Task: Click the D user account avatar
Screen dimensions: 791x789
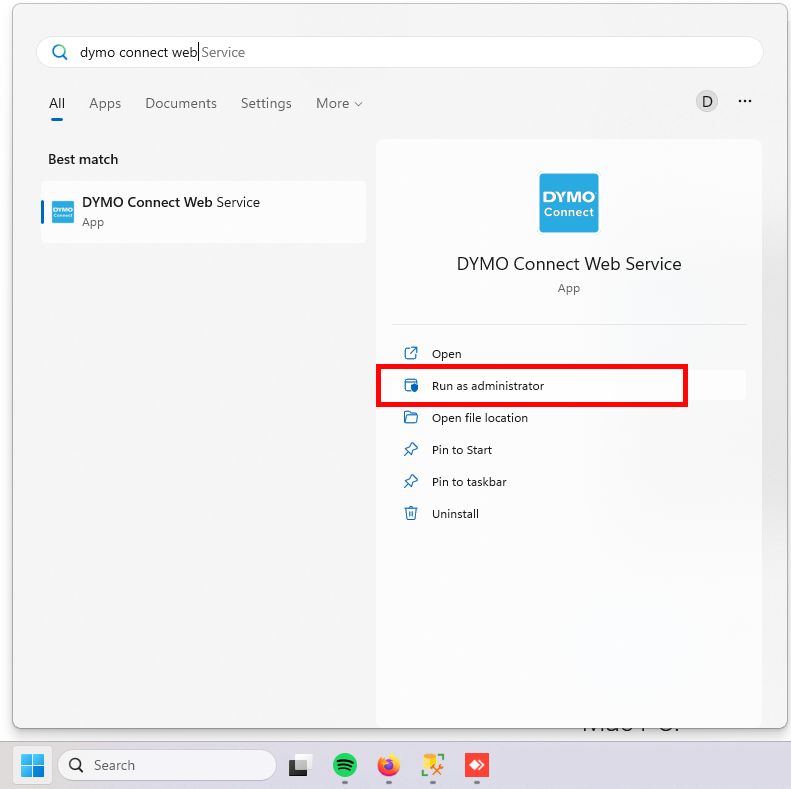Action: click(x=707, y=101)
